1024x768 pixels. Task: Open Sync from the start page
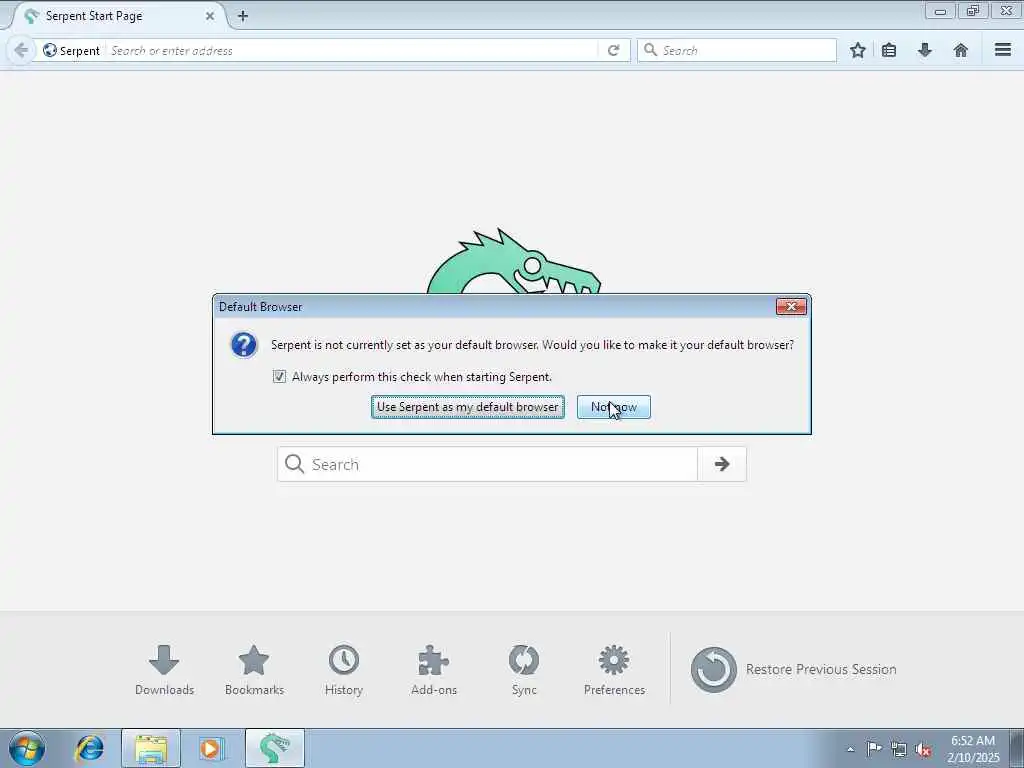coord(524,670)
